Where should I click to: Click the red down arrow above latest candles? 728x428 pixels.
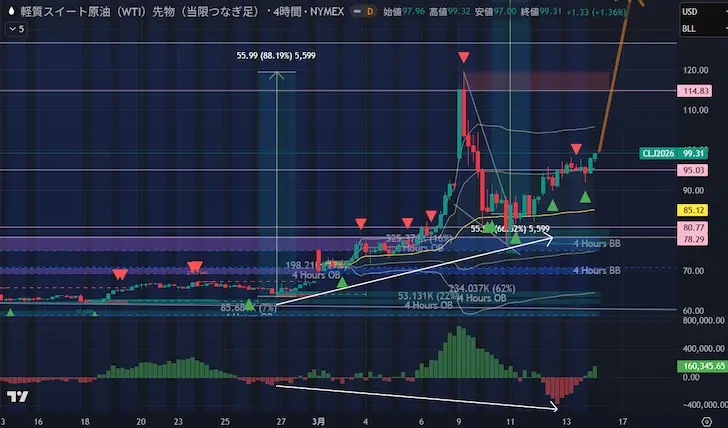[577, 150]
